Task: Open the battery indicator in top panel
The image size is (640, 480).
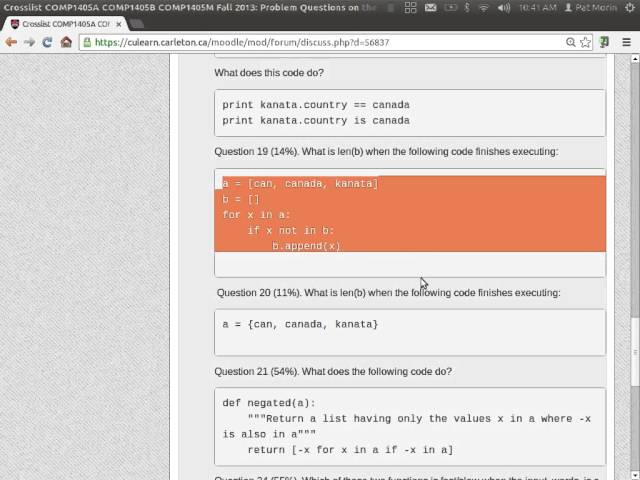Action: coord(451,7)
